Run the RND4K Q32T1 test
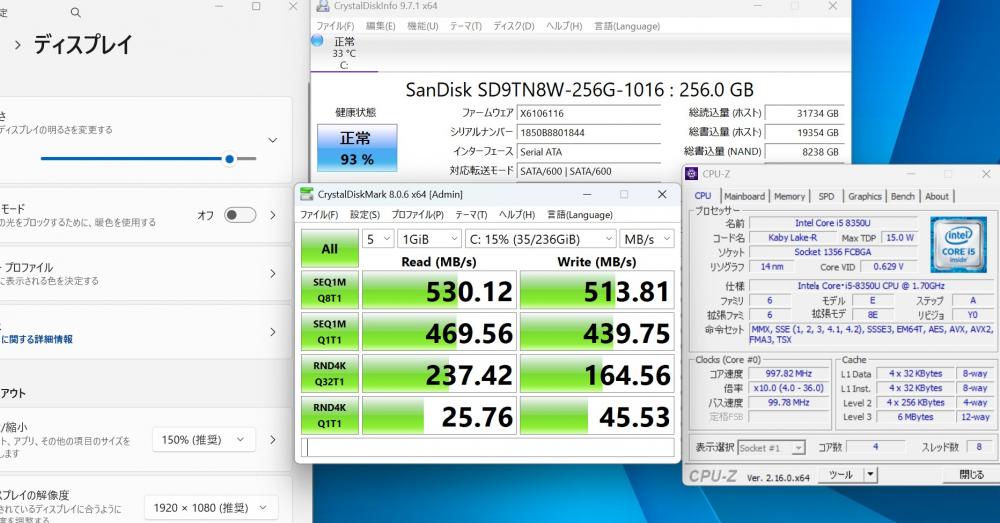Viewport: 1000px width, 523px height. [330, 374]
